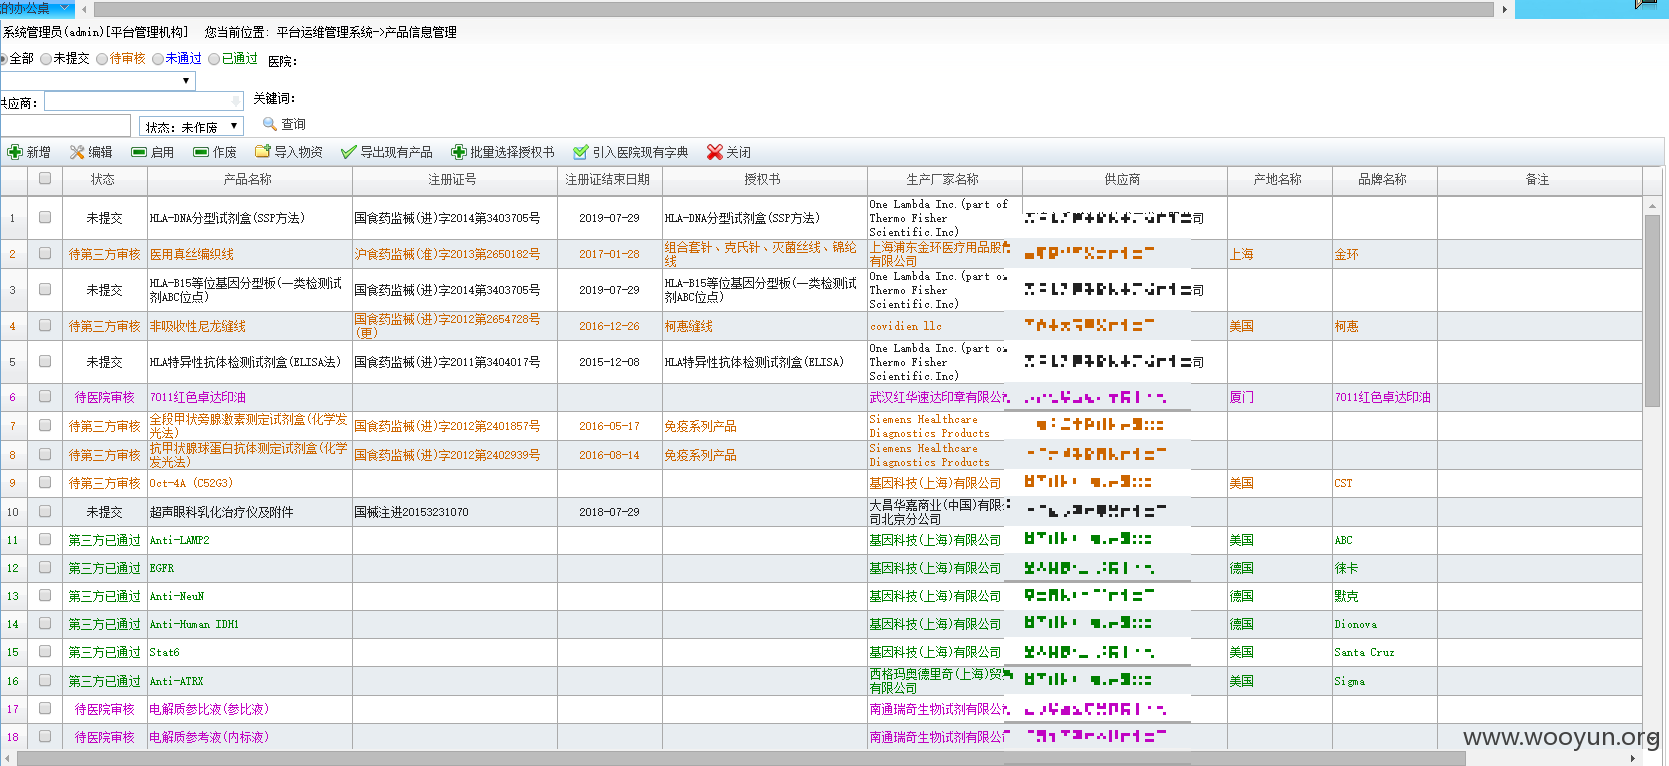Click the 非吸收性尼龙缝线 product name

[x=198, y=326]
